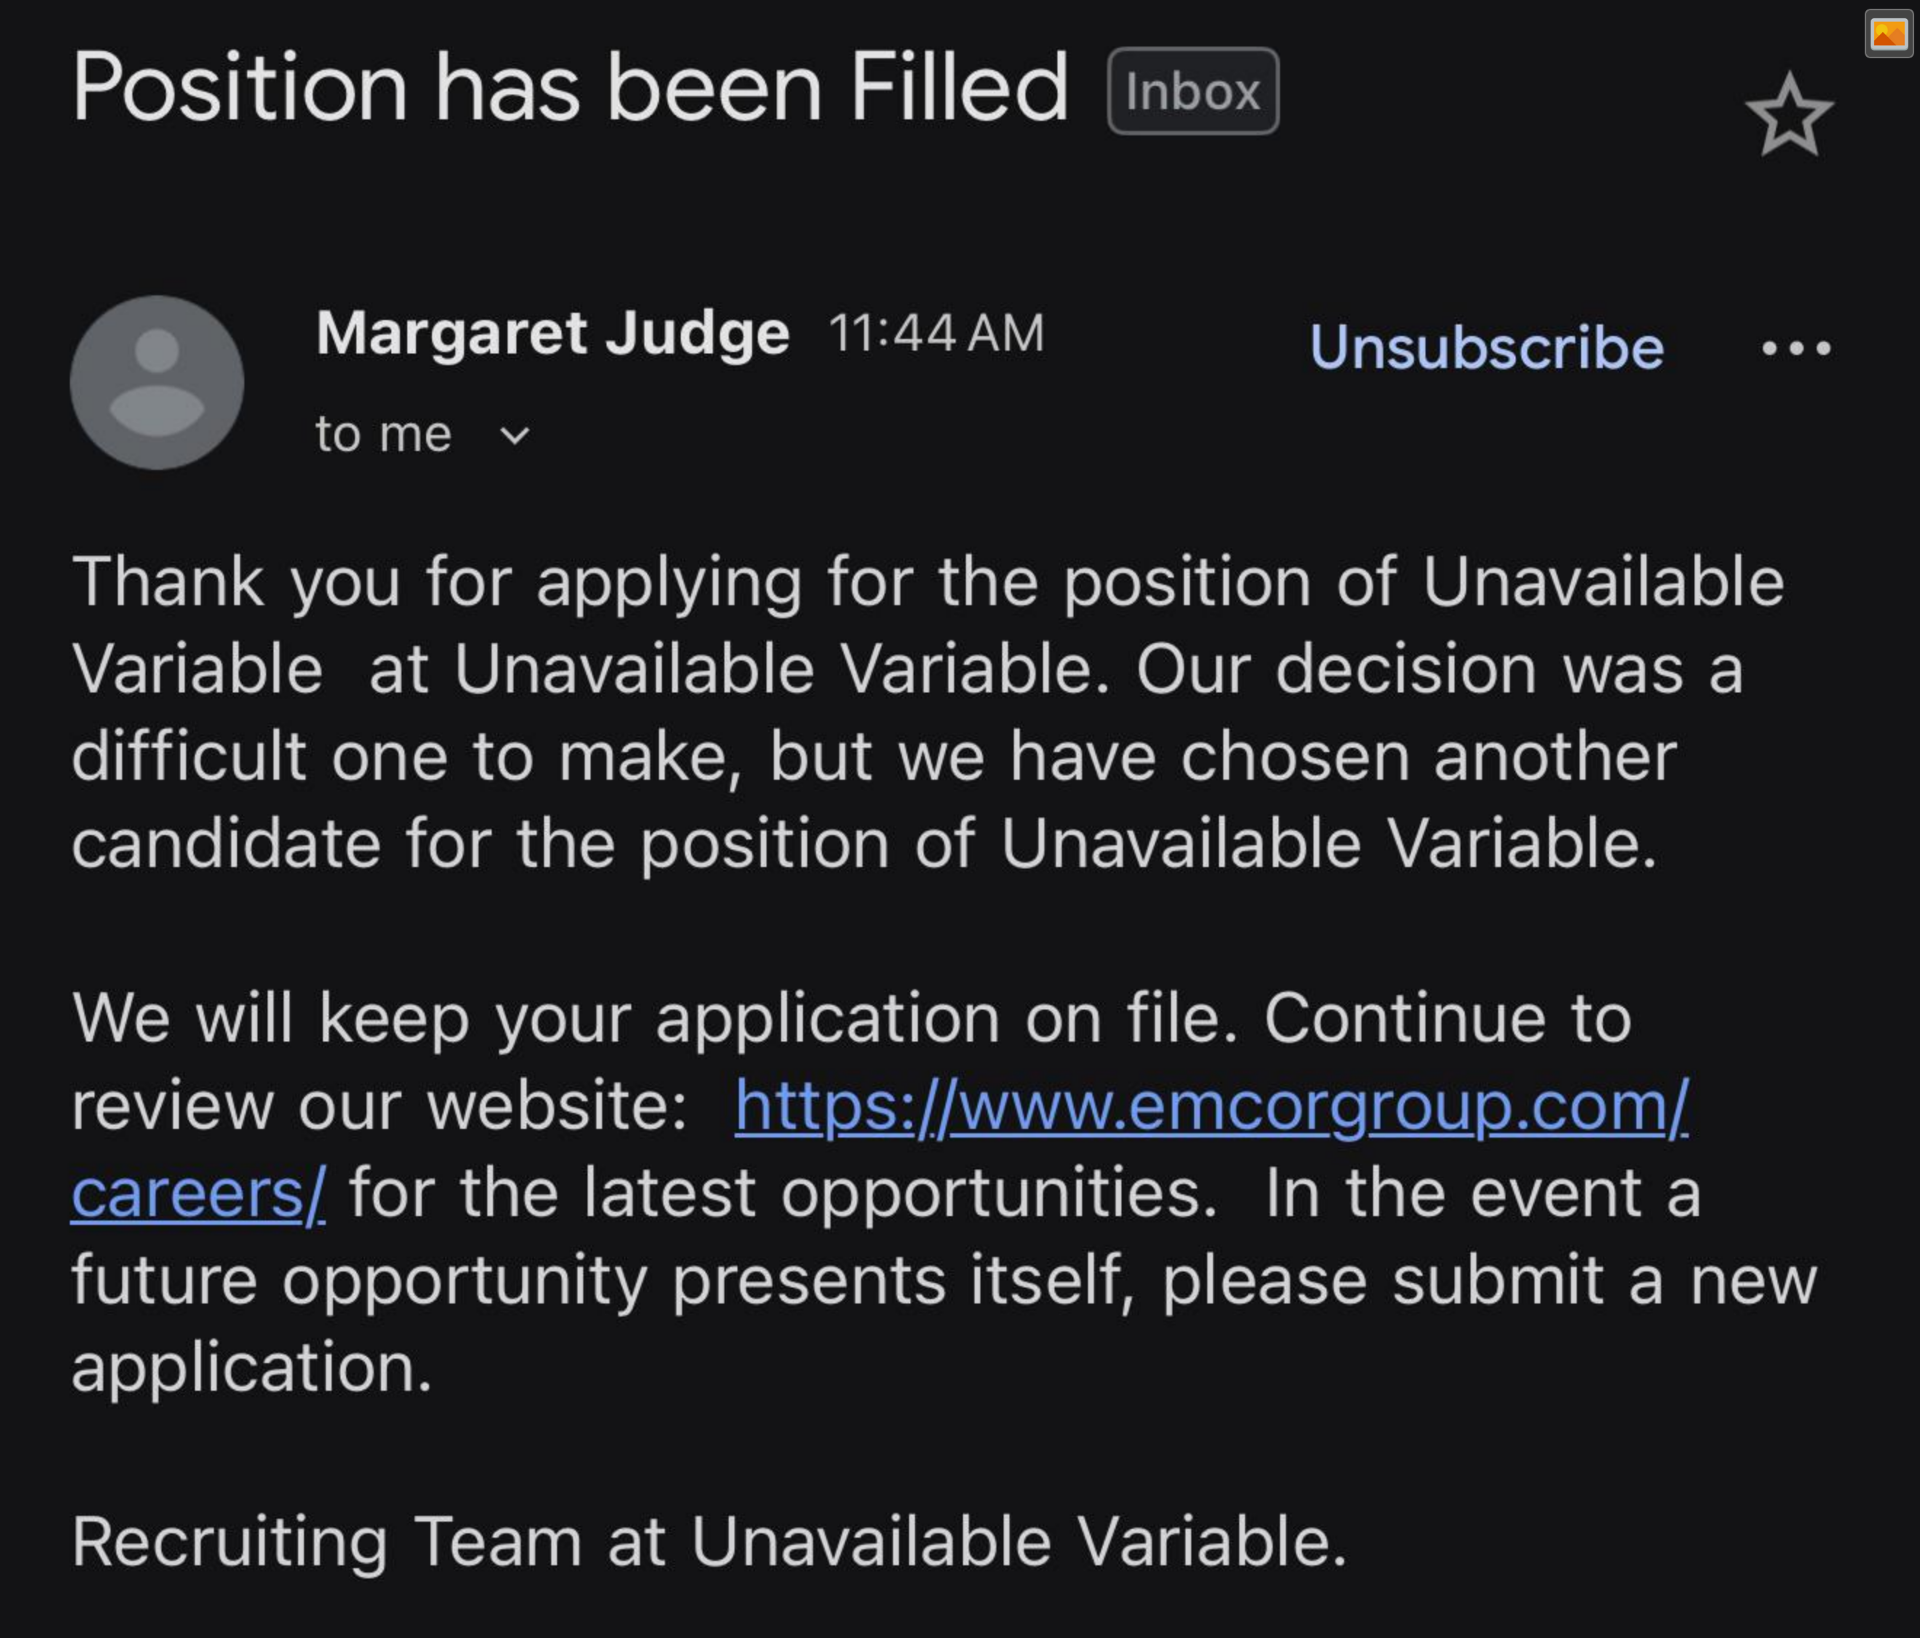Click "In the event a" sentence start
Screen dimensions: 1920x1638
1482,1193
